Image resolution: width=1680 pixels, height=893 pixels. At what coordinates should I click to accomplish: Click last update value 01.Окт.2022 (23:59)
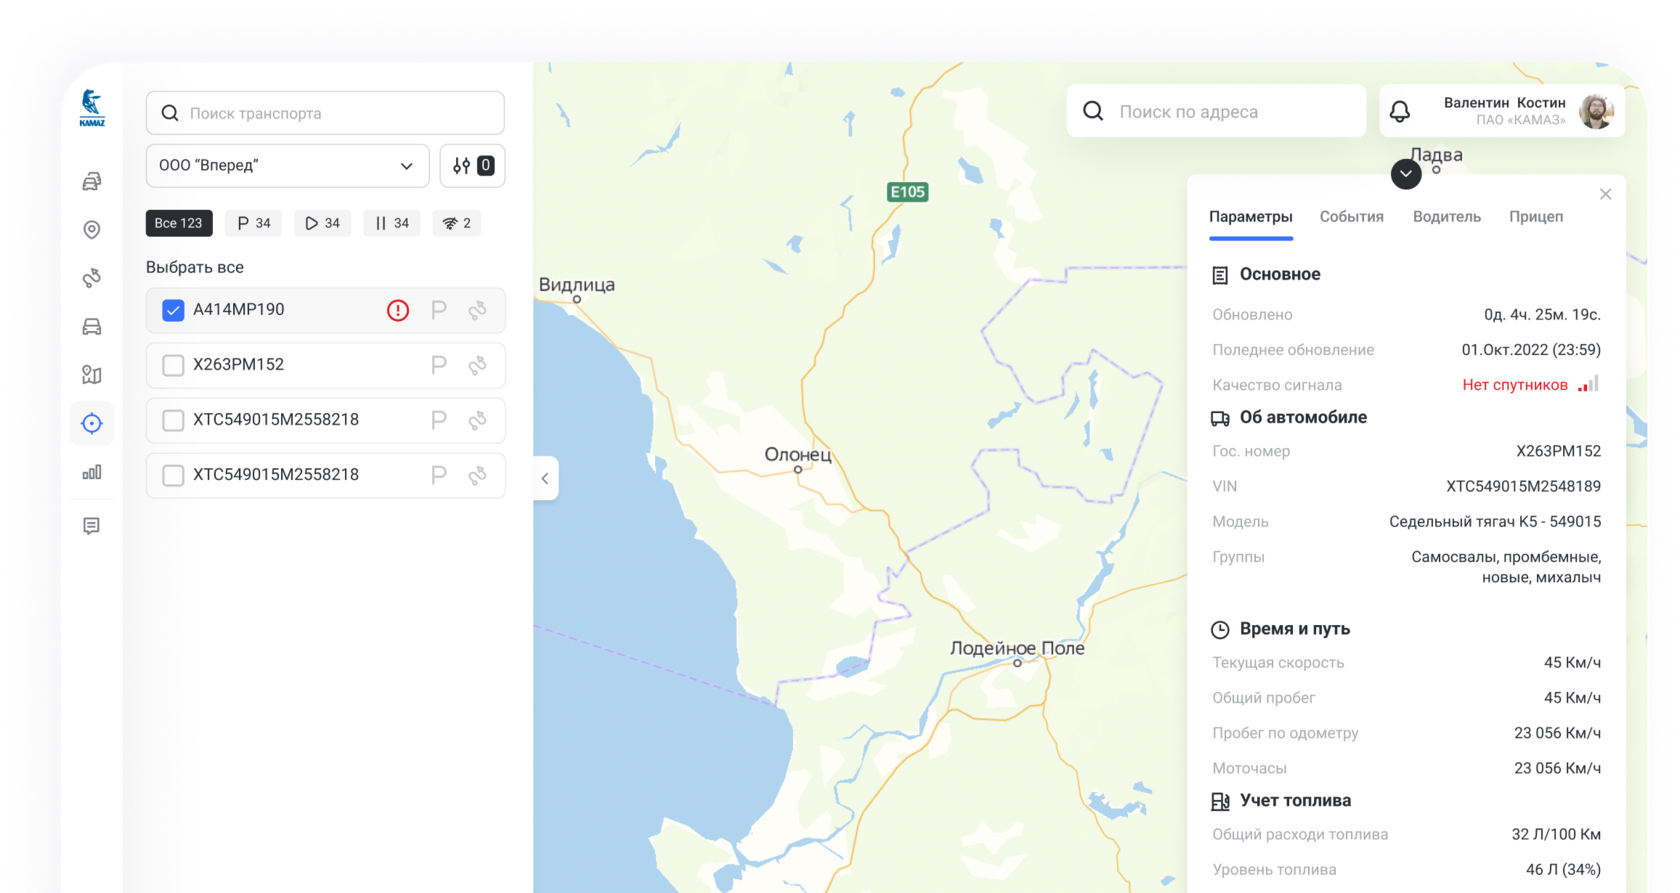[1531, 350]
